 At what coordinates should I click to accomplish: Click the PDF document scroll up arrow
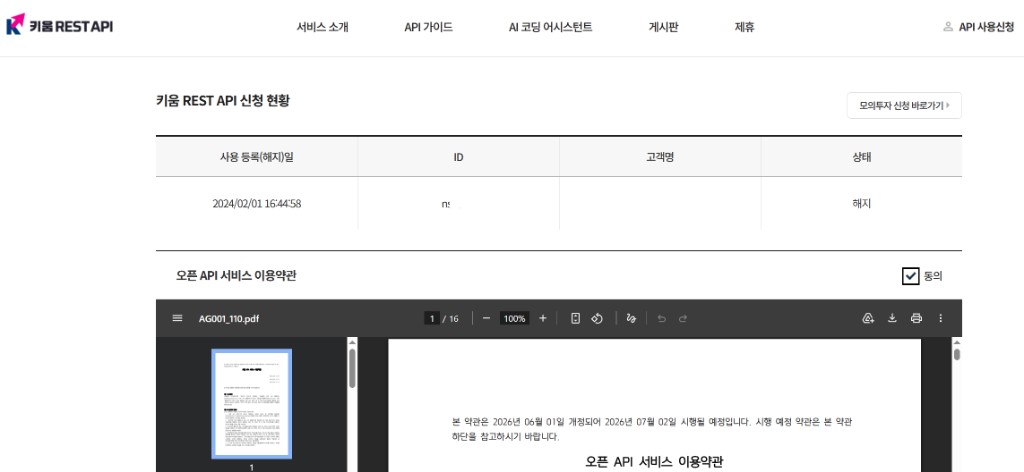click(x=957, y=342)
